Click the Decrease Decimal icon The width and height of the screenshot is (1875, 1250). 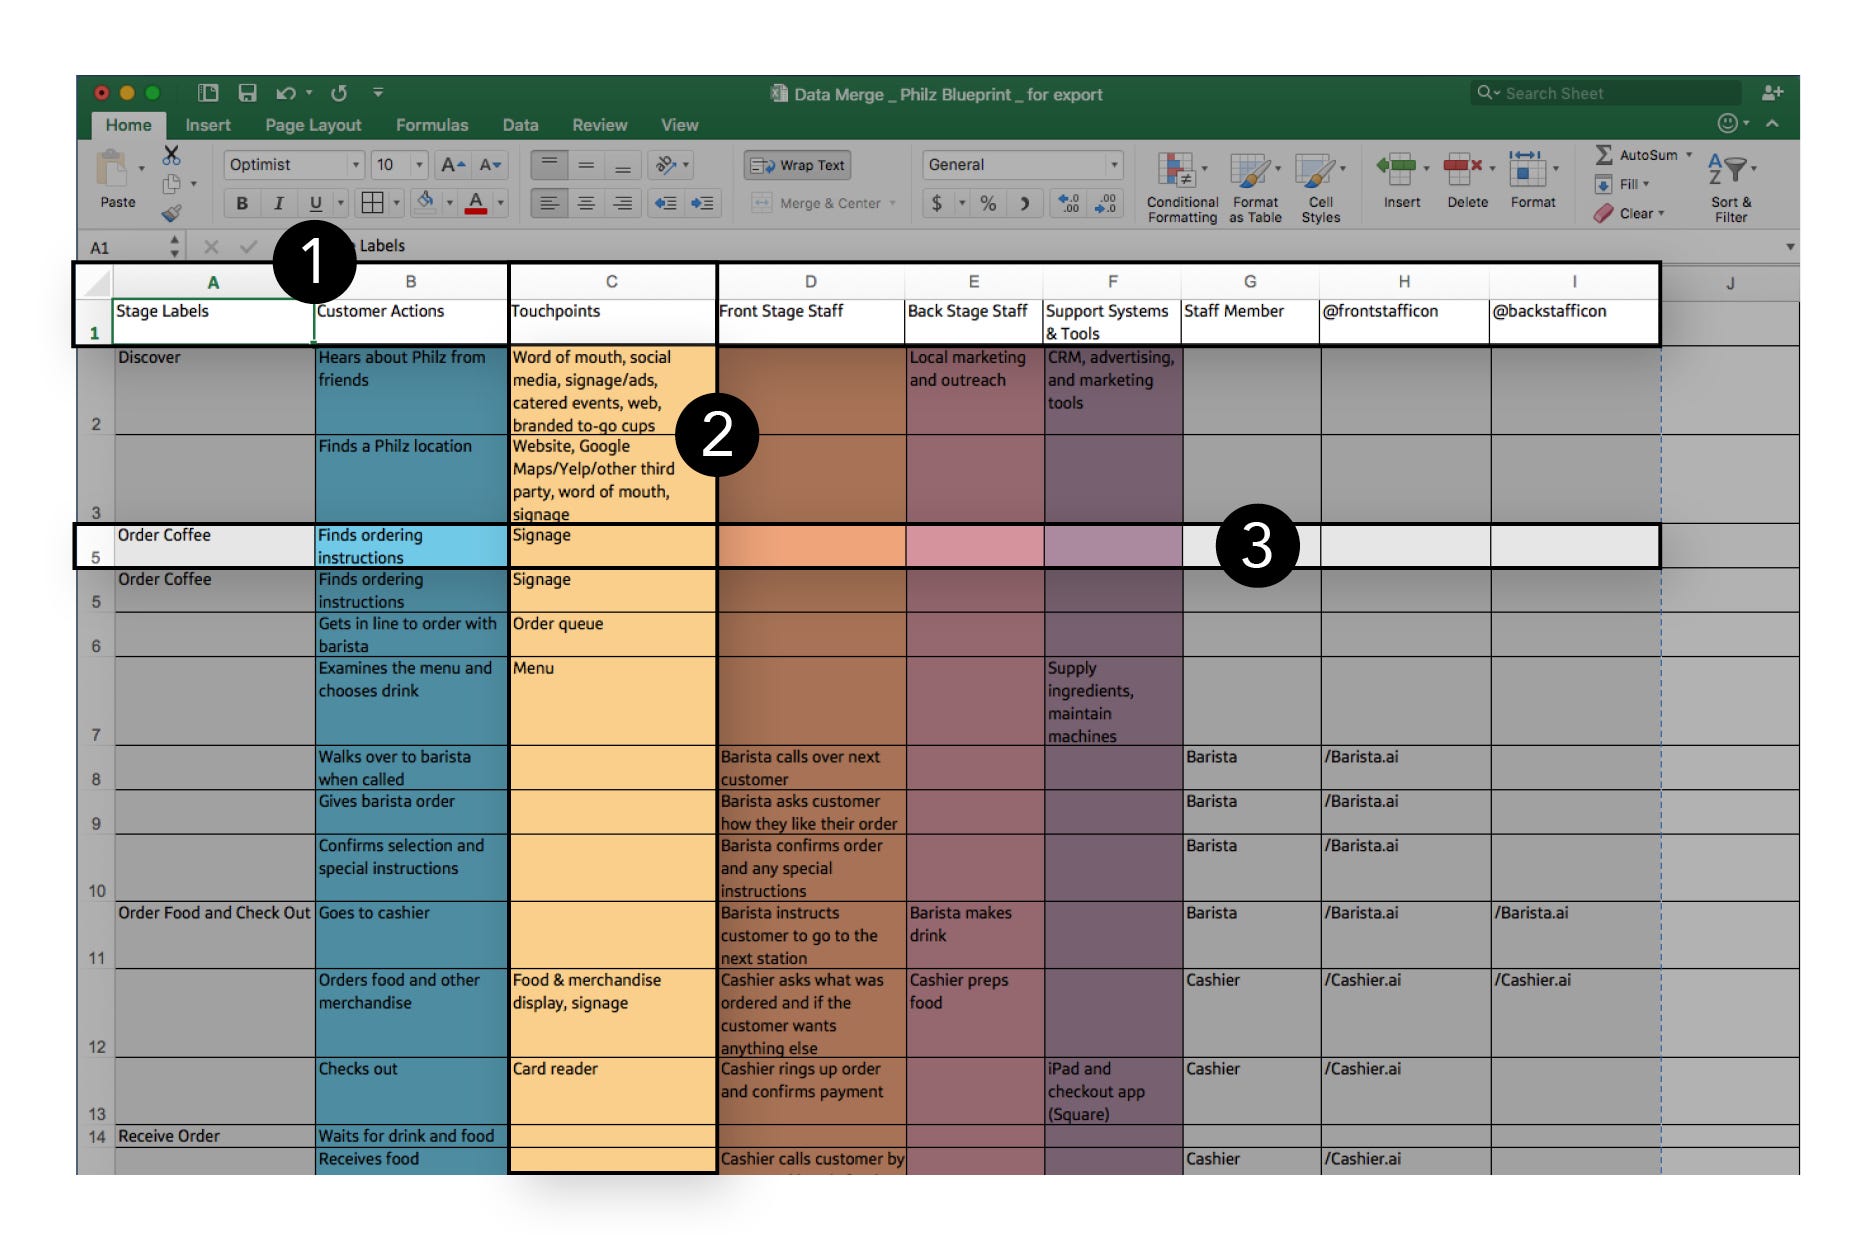pyautogui.click(x=1105, y=204)
